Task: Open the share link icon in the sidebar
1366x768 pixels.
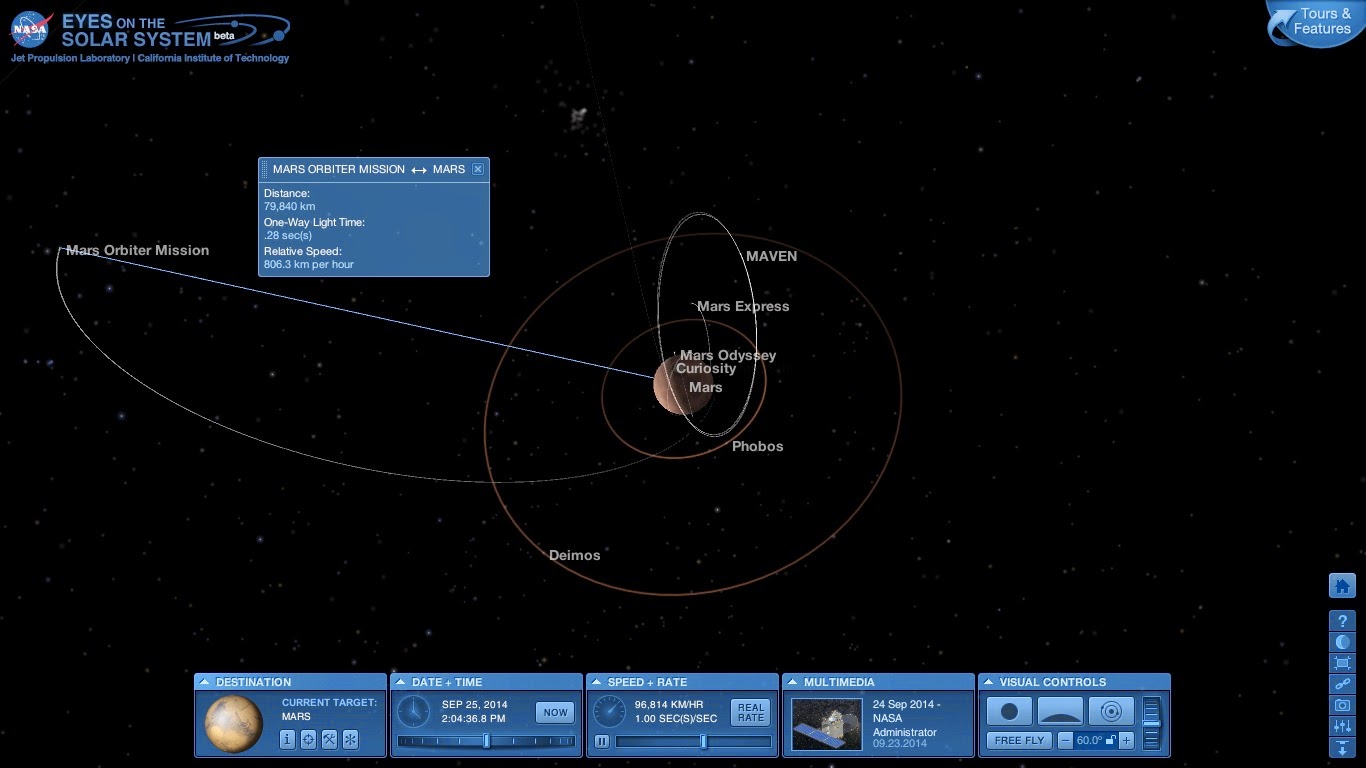Action: coord(1341,683)
